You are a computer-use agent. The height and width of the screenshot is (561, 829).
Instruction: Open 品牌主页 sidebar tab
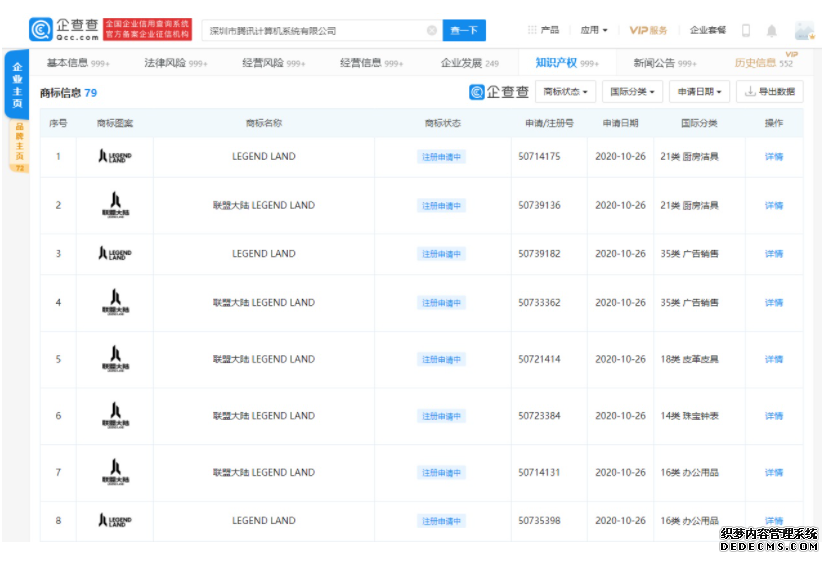19,146
